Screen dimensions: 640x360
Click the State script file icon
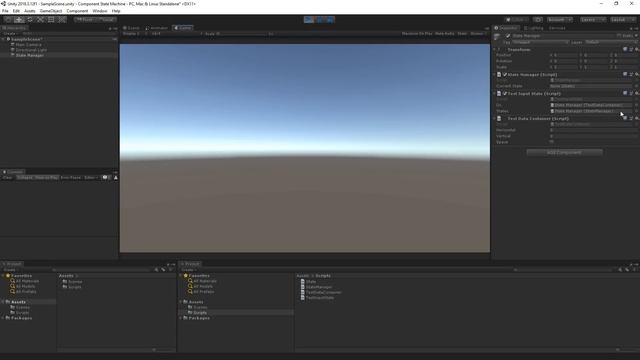tap(302, 282)
